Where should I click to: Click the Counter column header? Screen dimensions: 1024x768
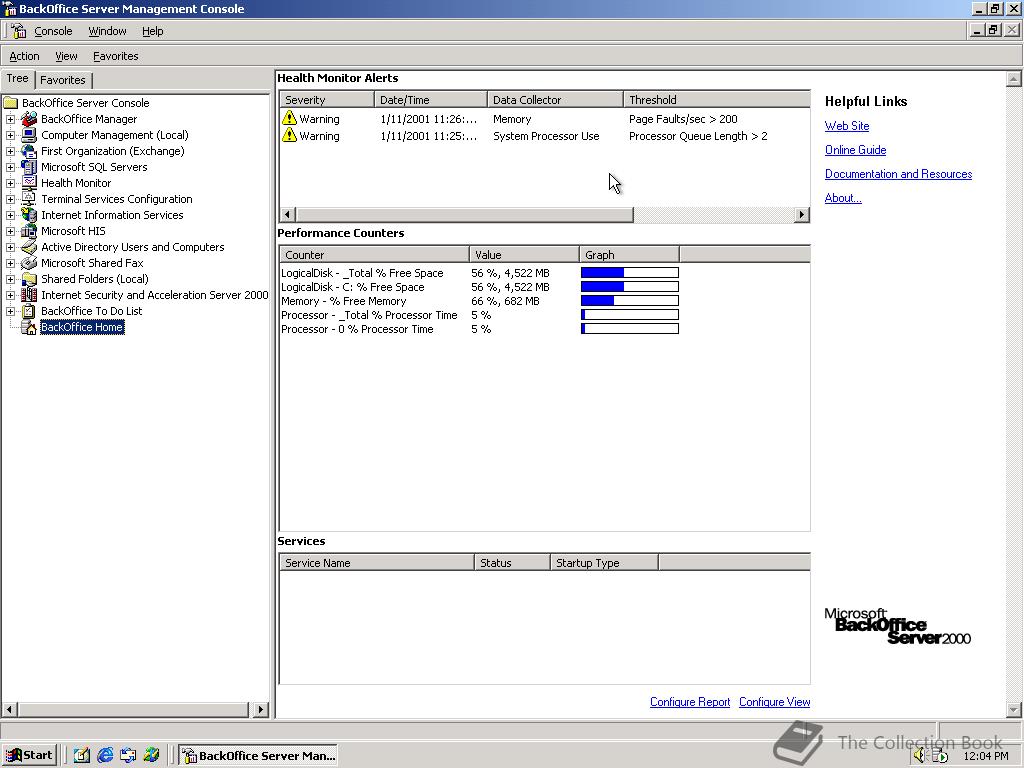[x=375, y=255]
